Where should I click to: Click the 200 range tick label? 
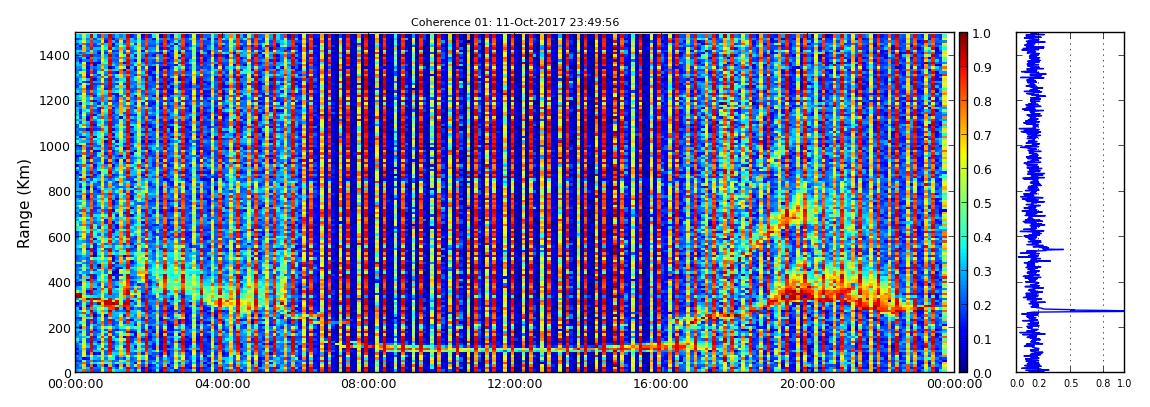point(59,328)
